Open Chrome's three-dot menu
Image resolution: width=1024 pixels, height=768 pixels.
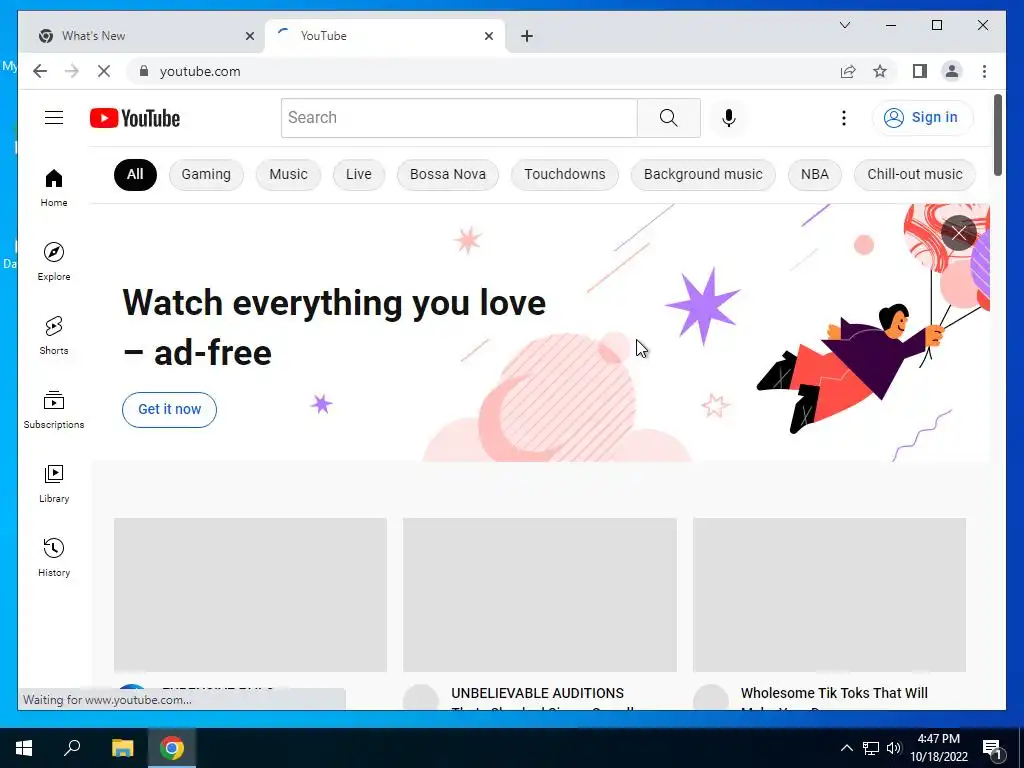[x=984, y=71]
